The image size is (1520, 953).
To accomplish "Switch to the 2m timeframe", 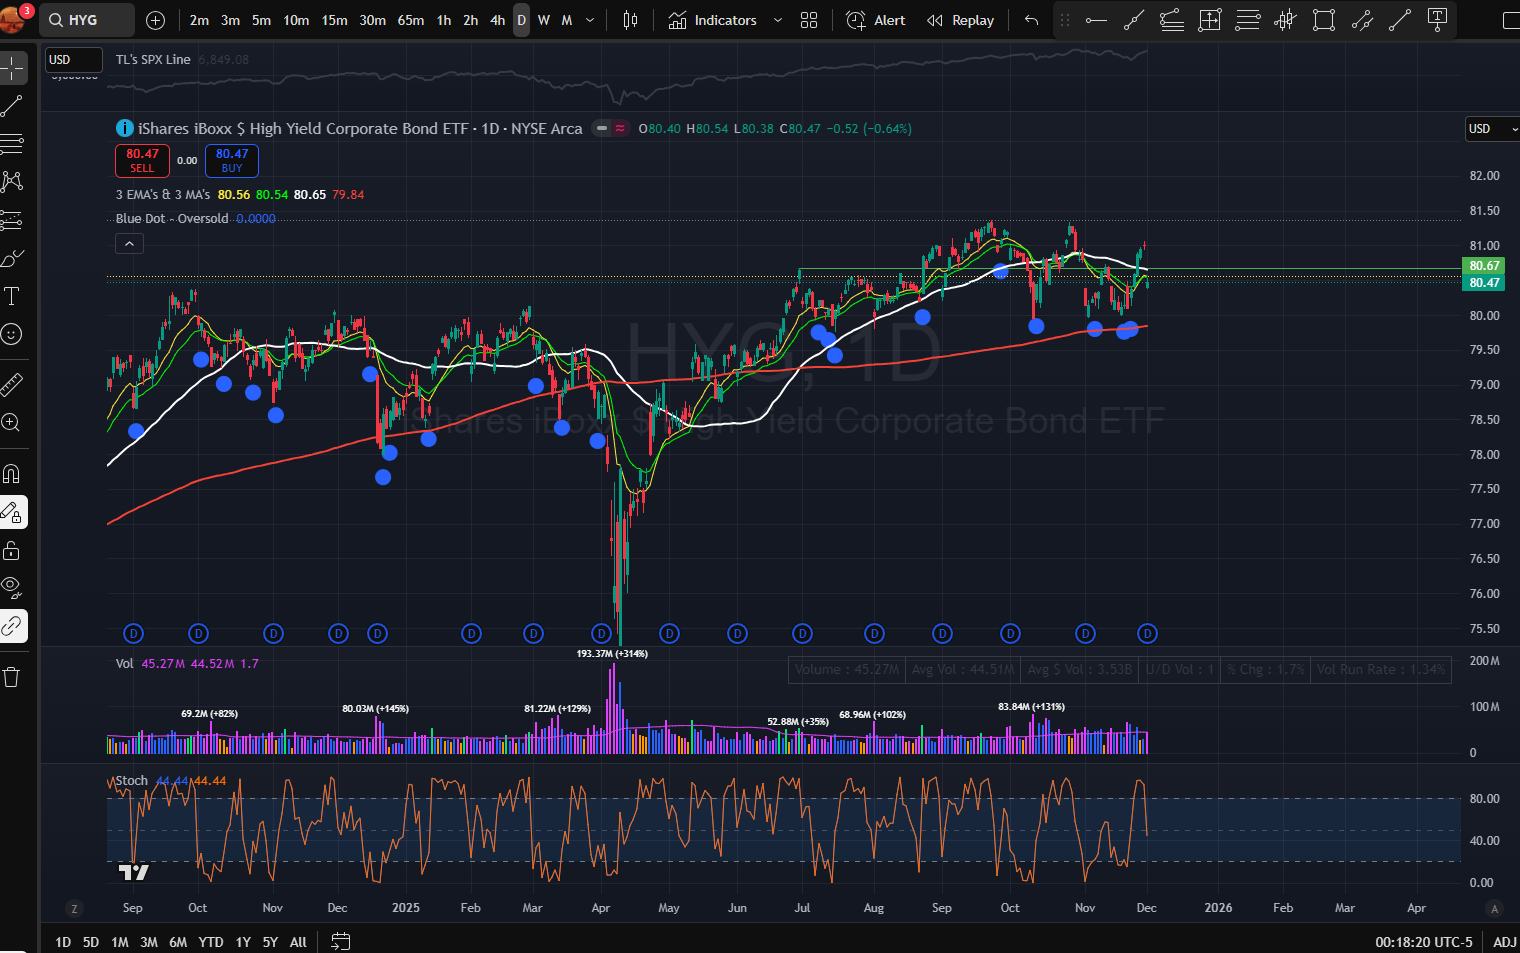I will click(x=199, y=20).
